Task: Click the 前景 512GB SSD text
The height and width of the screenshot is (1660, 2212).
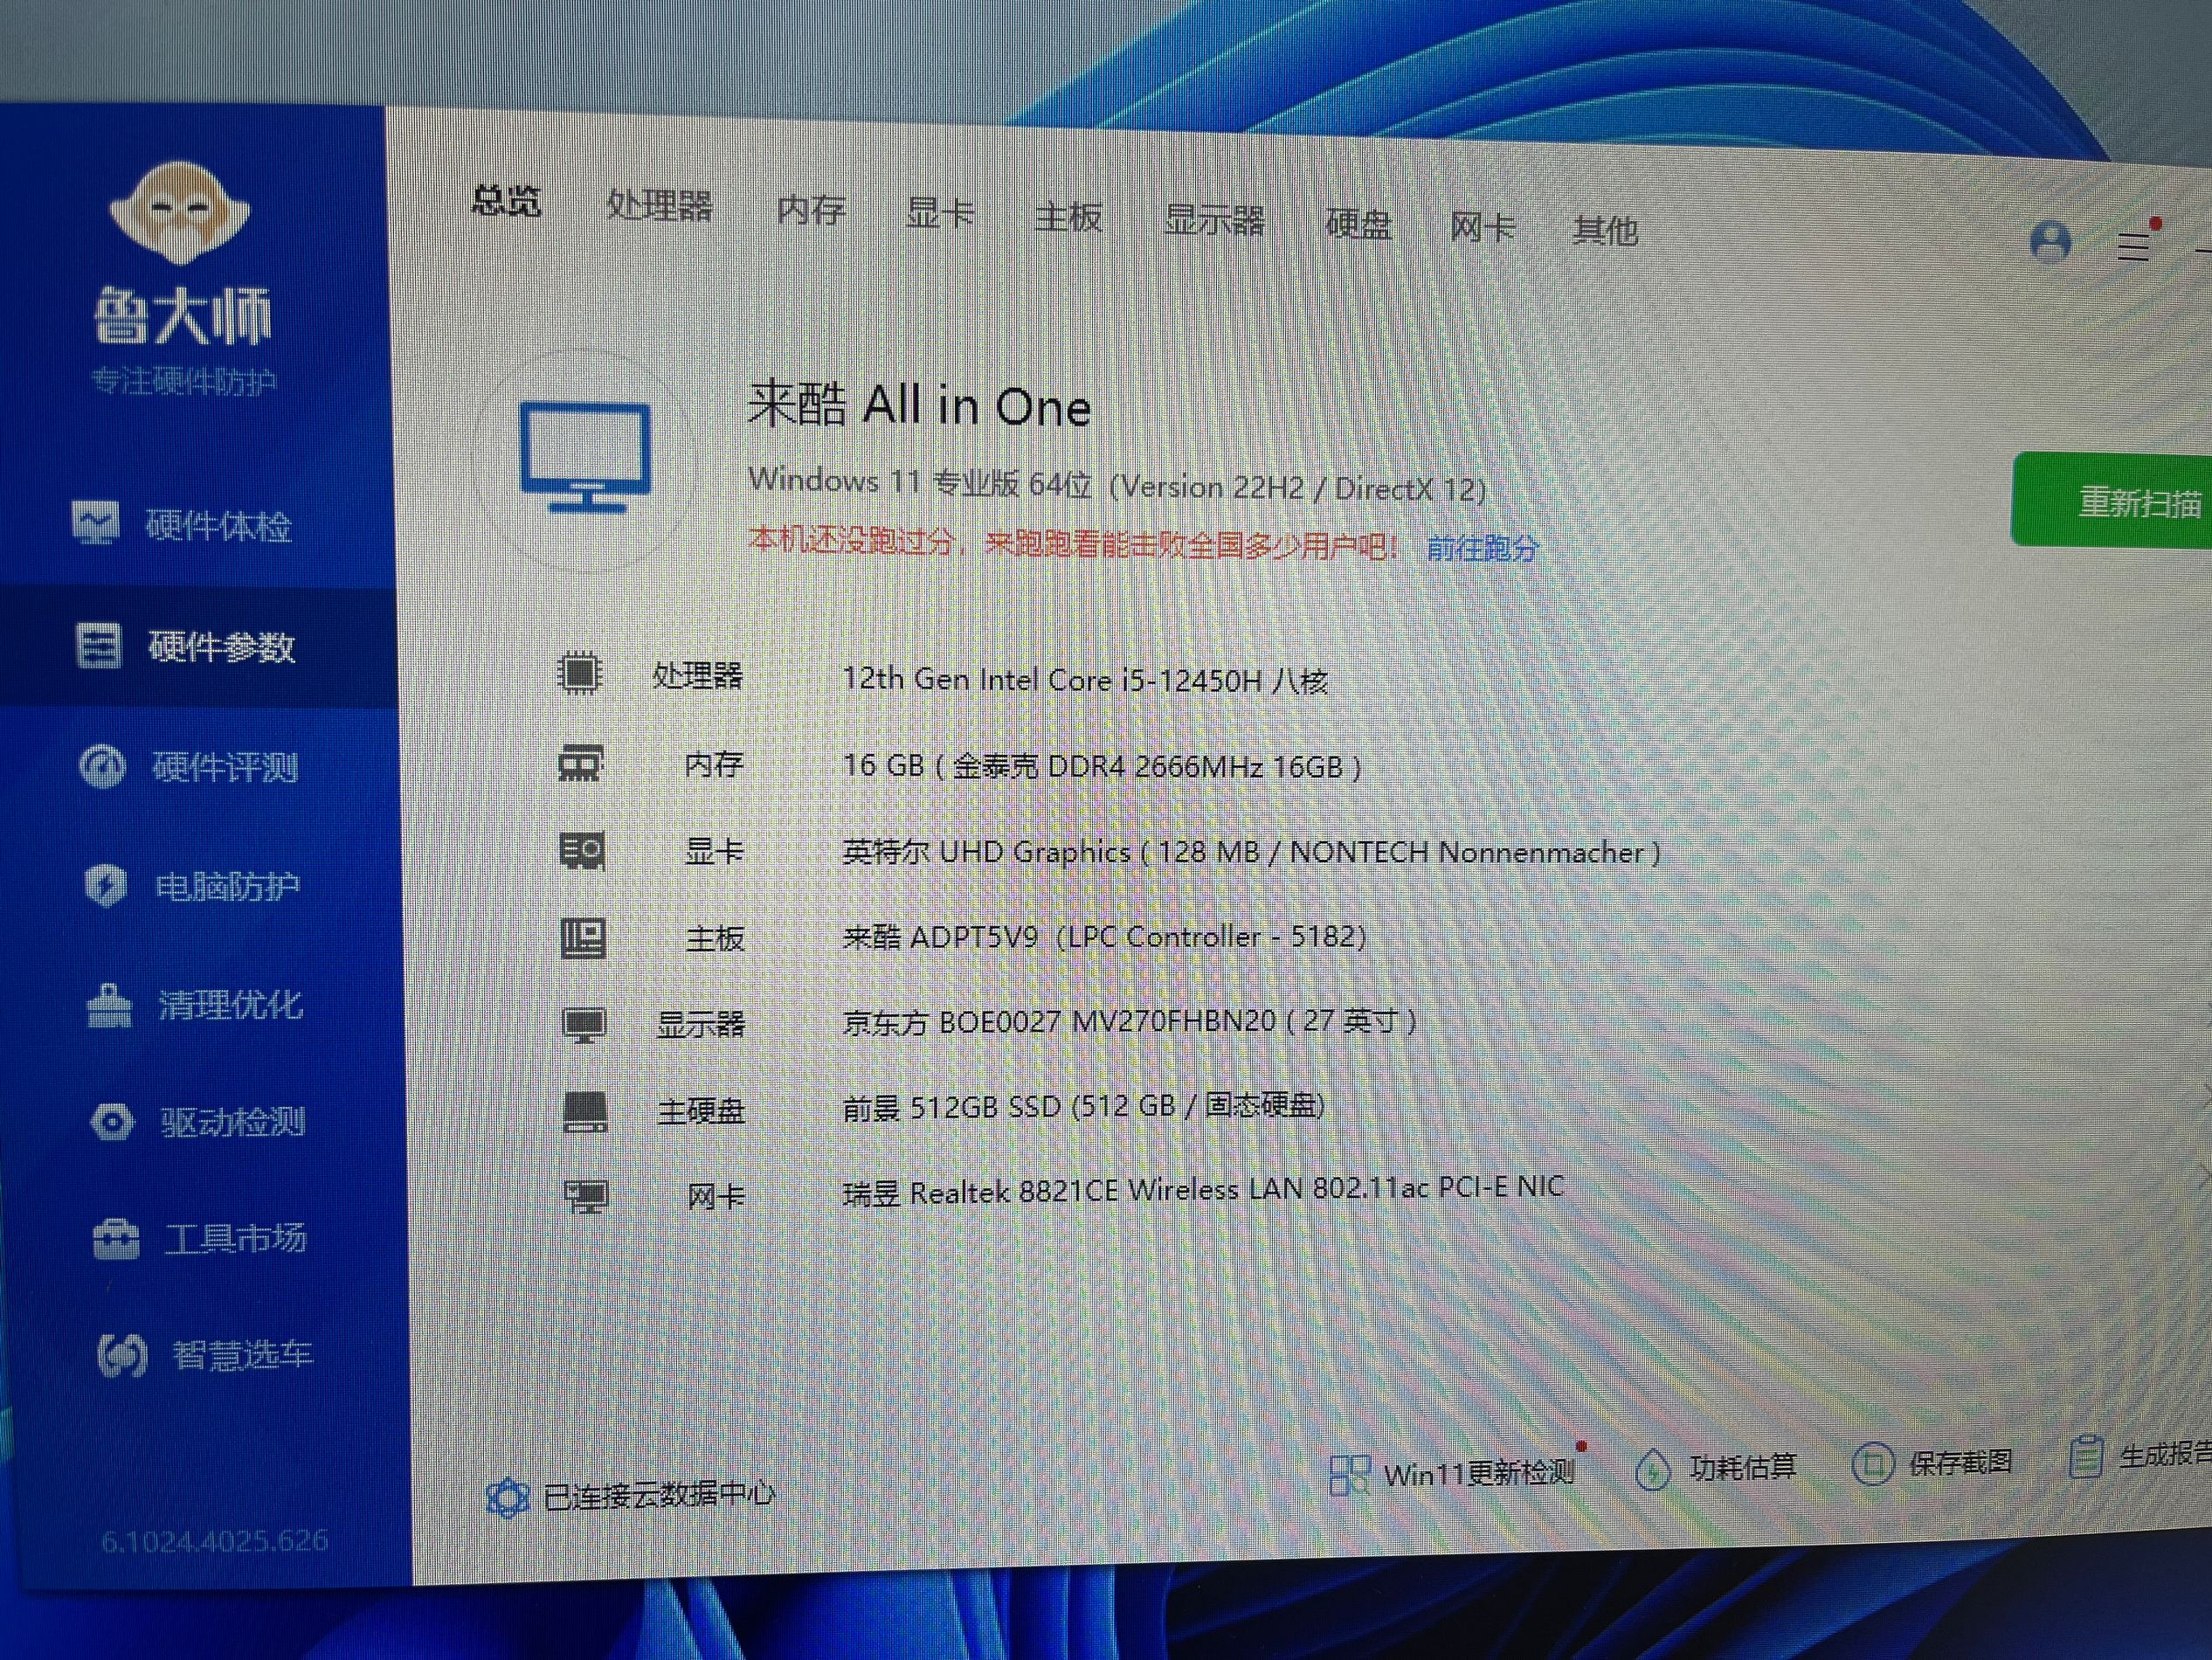Action: click(1084, 1106)
